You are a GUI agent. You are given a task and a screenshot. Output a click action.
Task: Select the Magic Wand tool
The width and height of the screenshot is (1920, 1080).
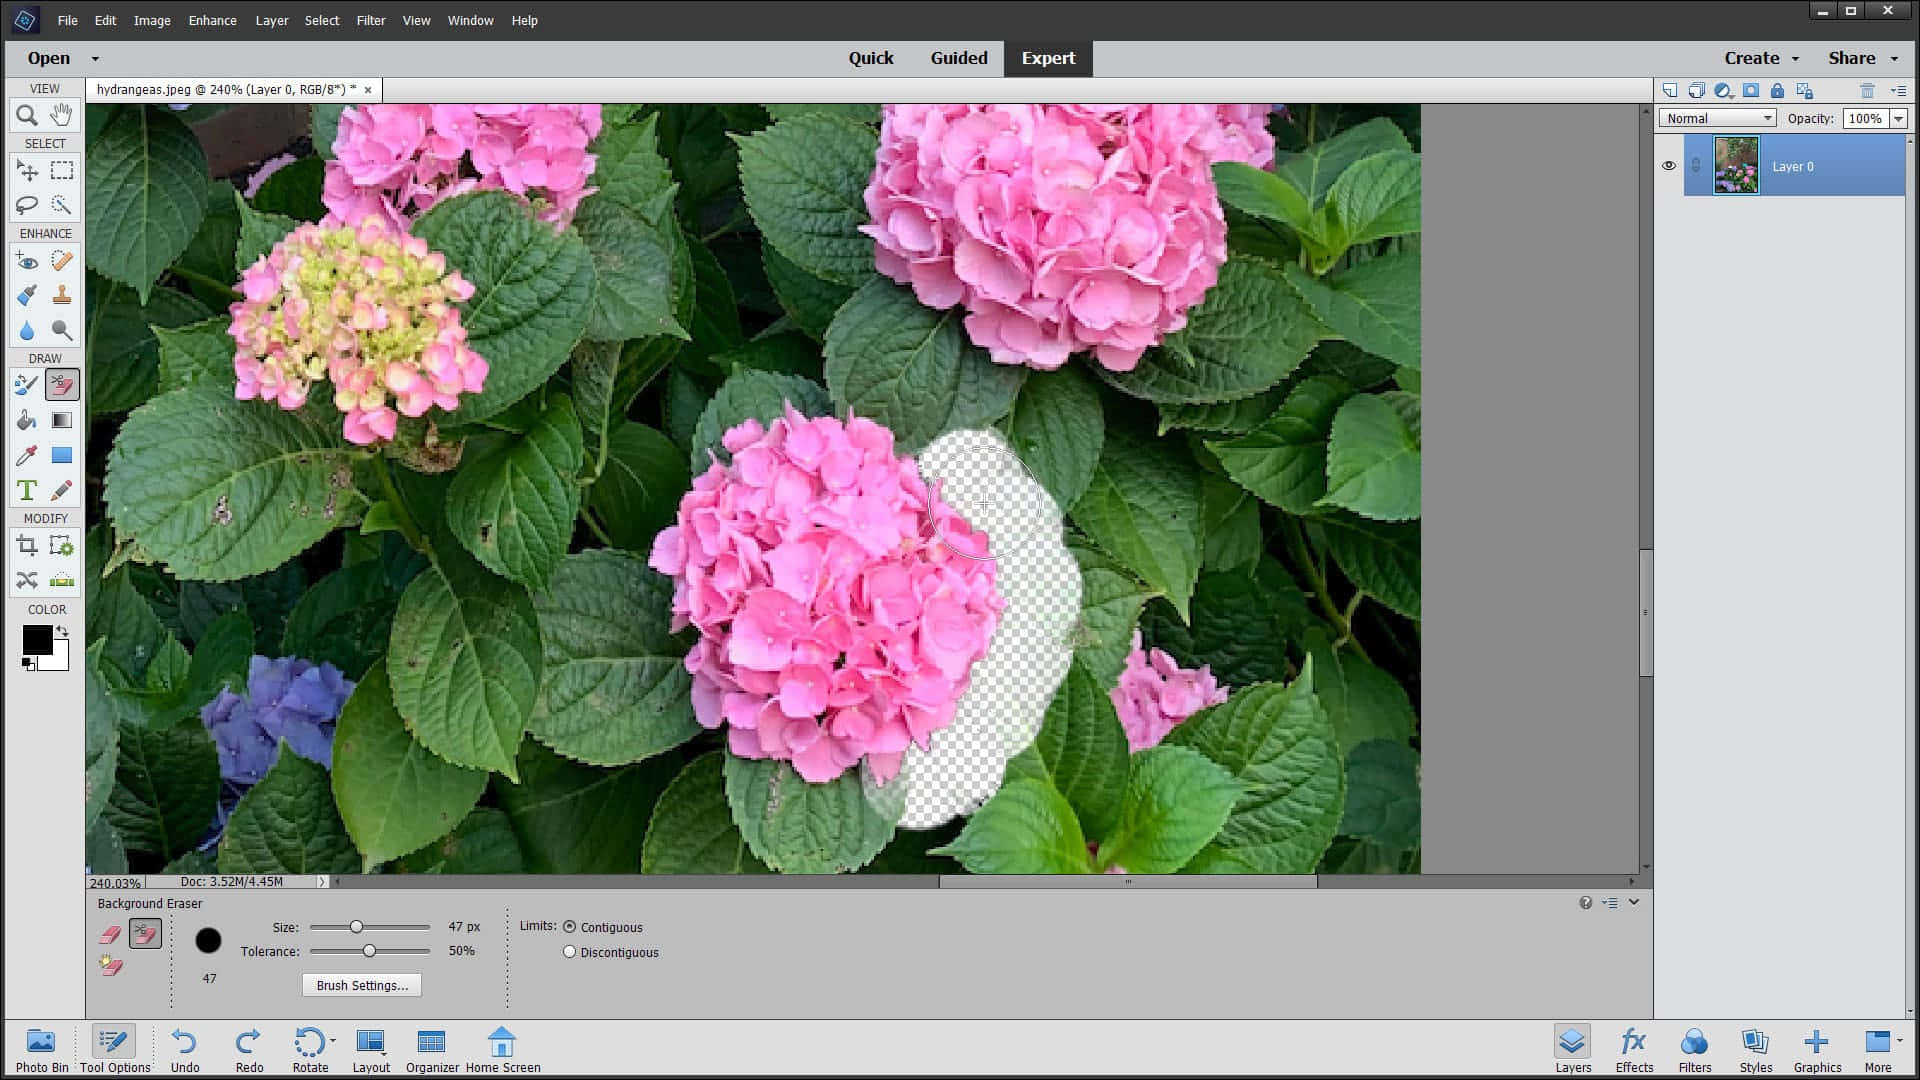click(x=61, y=204)
